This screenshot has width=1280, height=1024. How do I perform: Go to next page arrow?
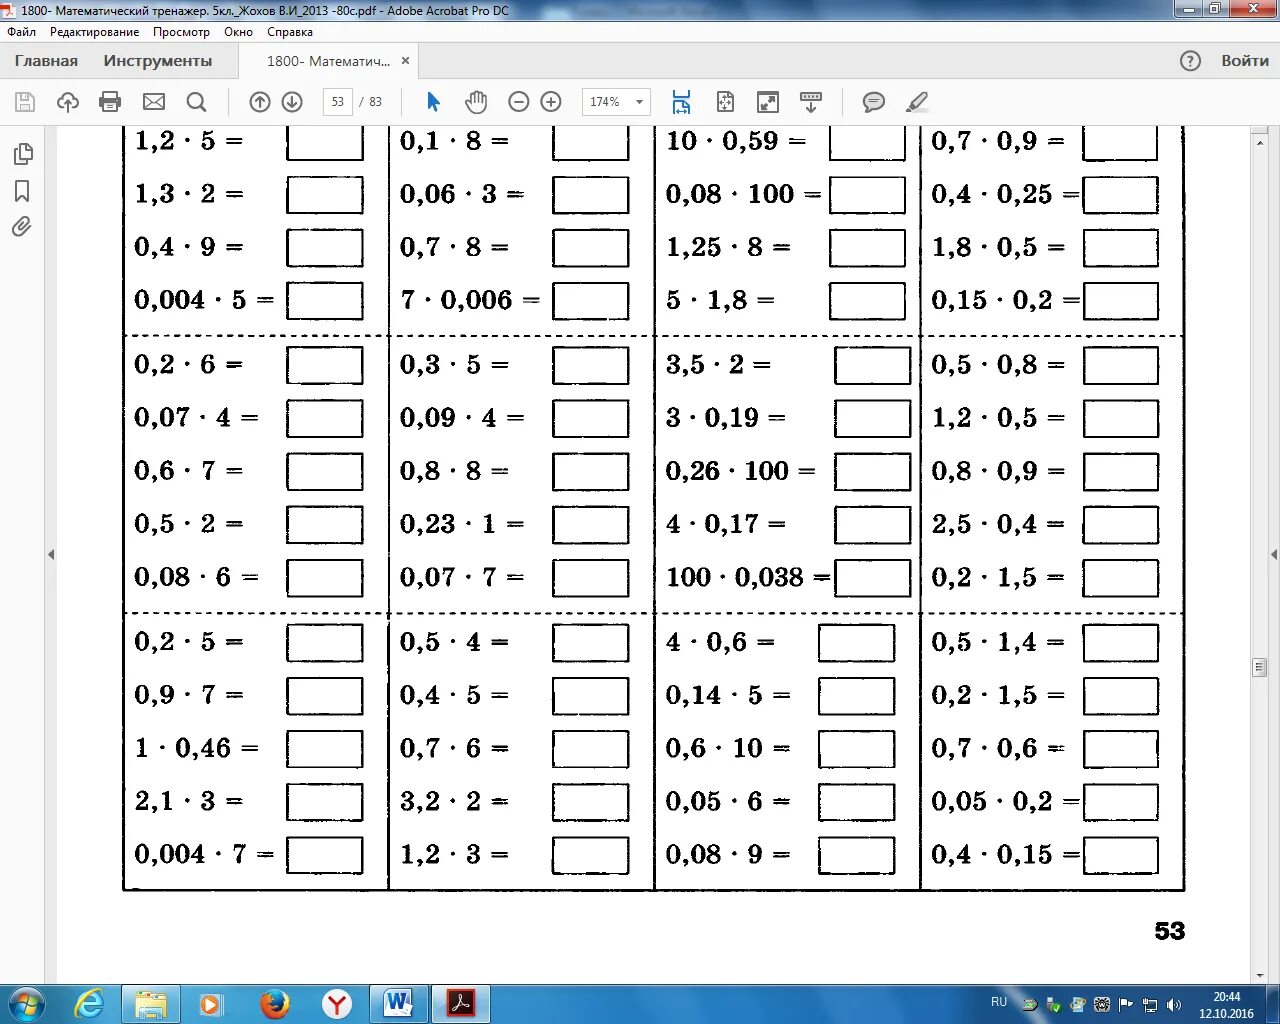(x=292, y=102)
